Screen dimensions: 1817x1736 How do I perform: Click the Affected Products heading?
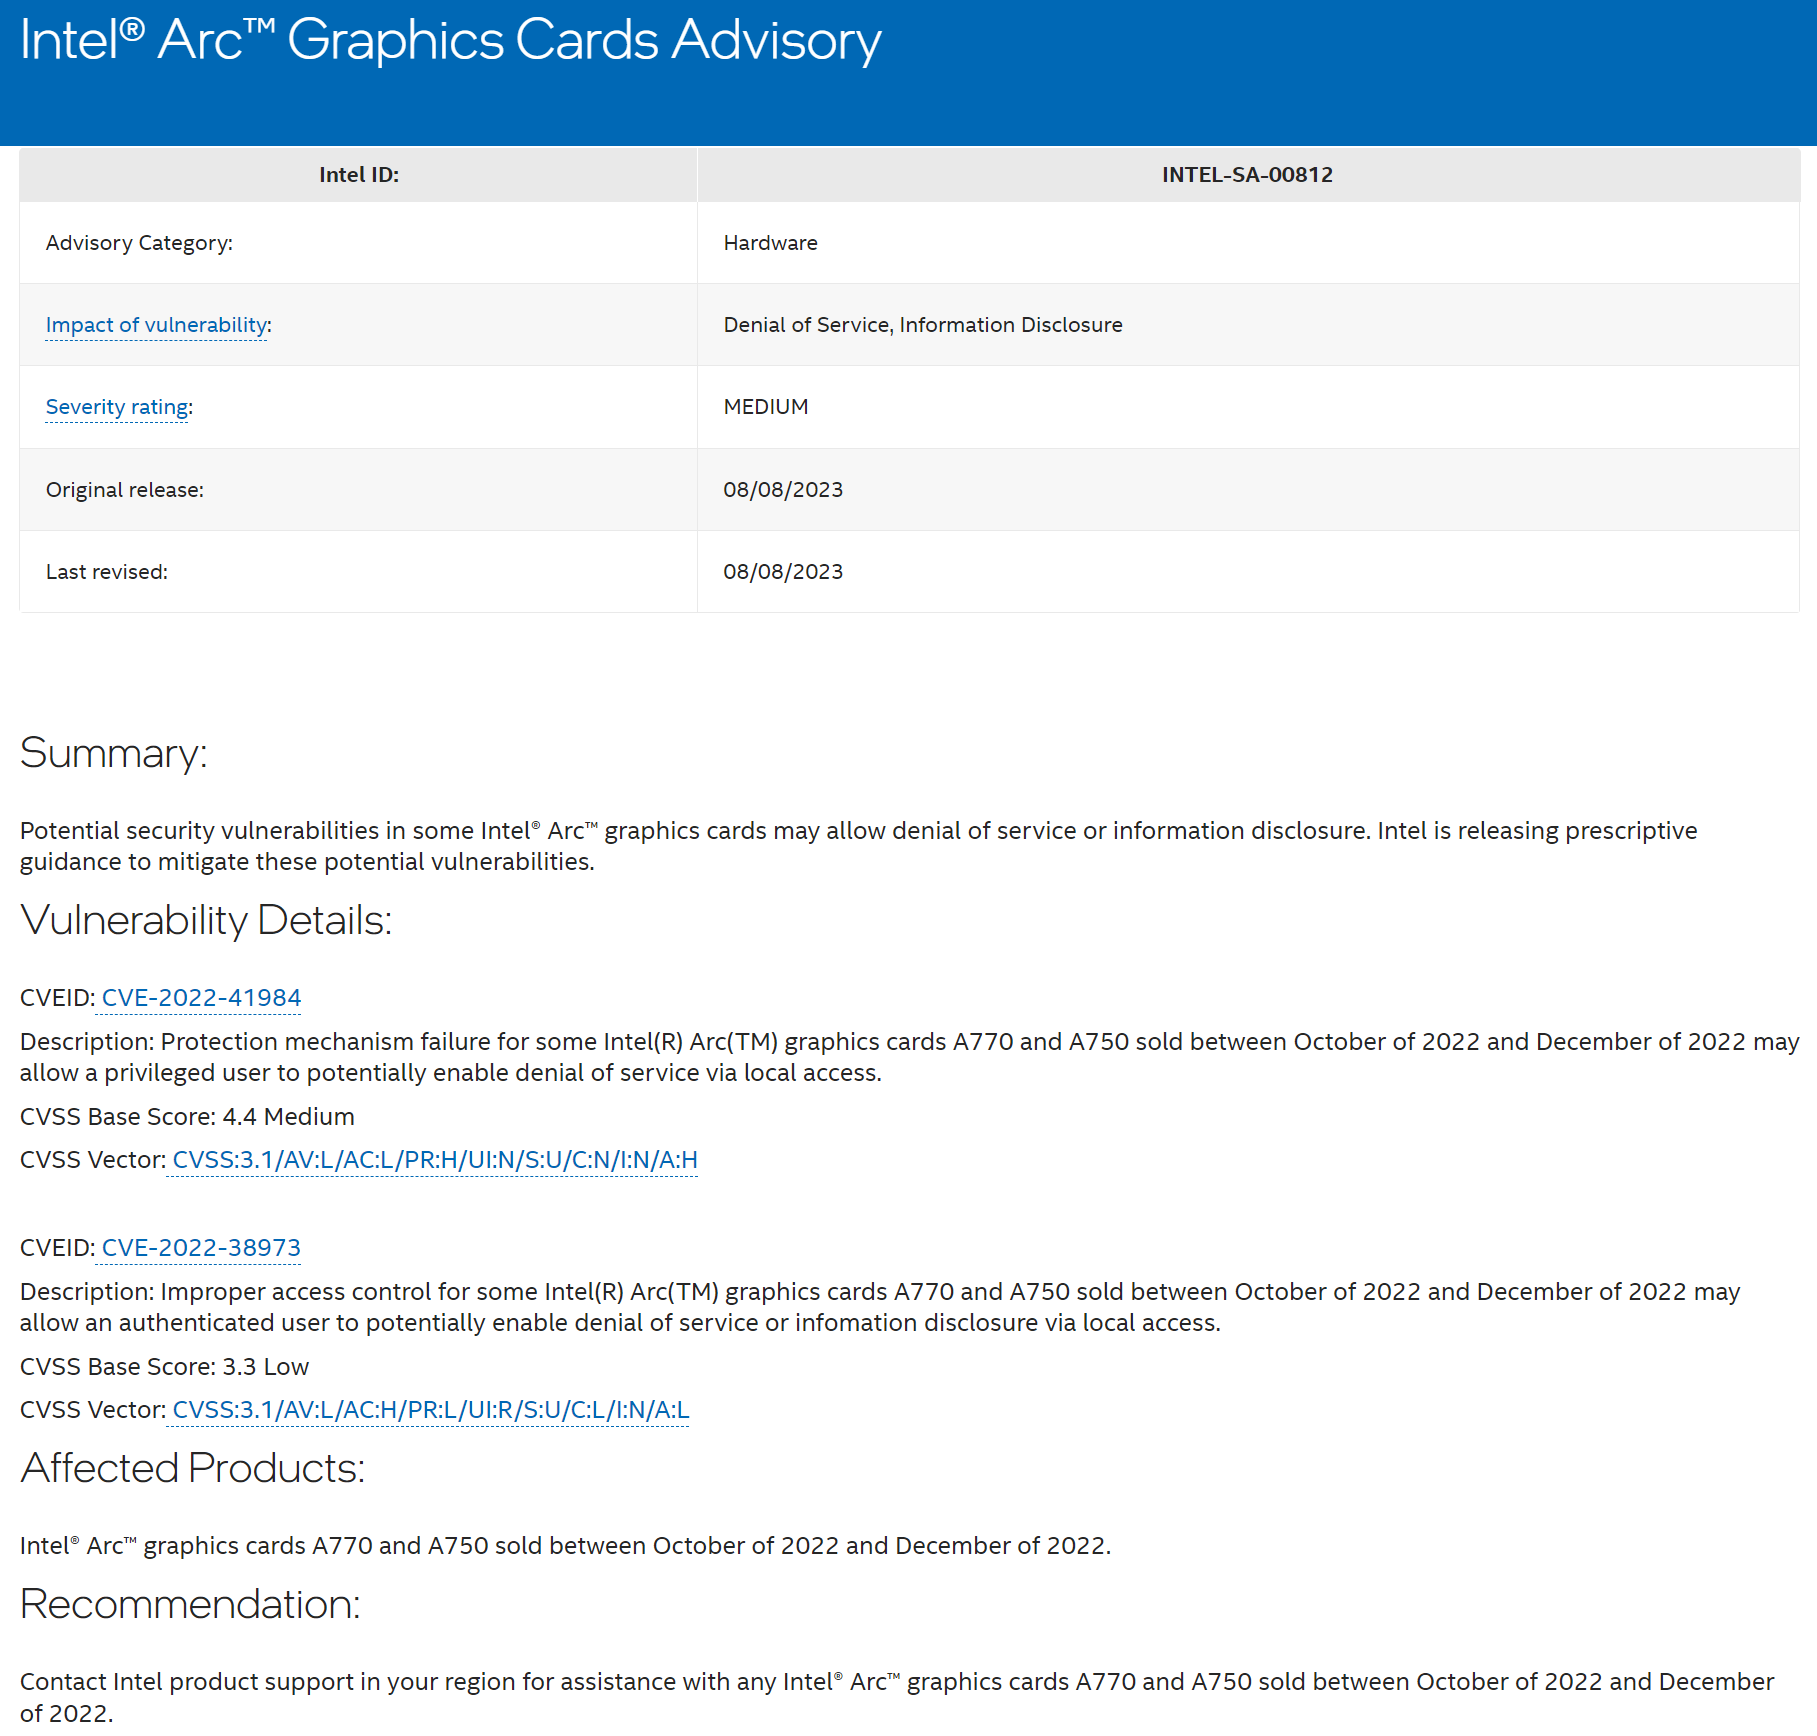click(x=192, y=1468)
